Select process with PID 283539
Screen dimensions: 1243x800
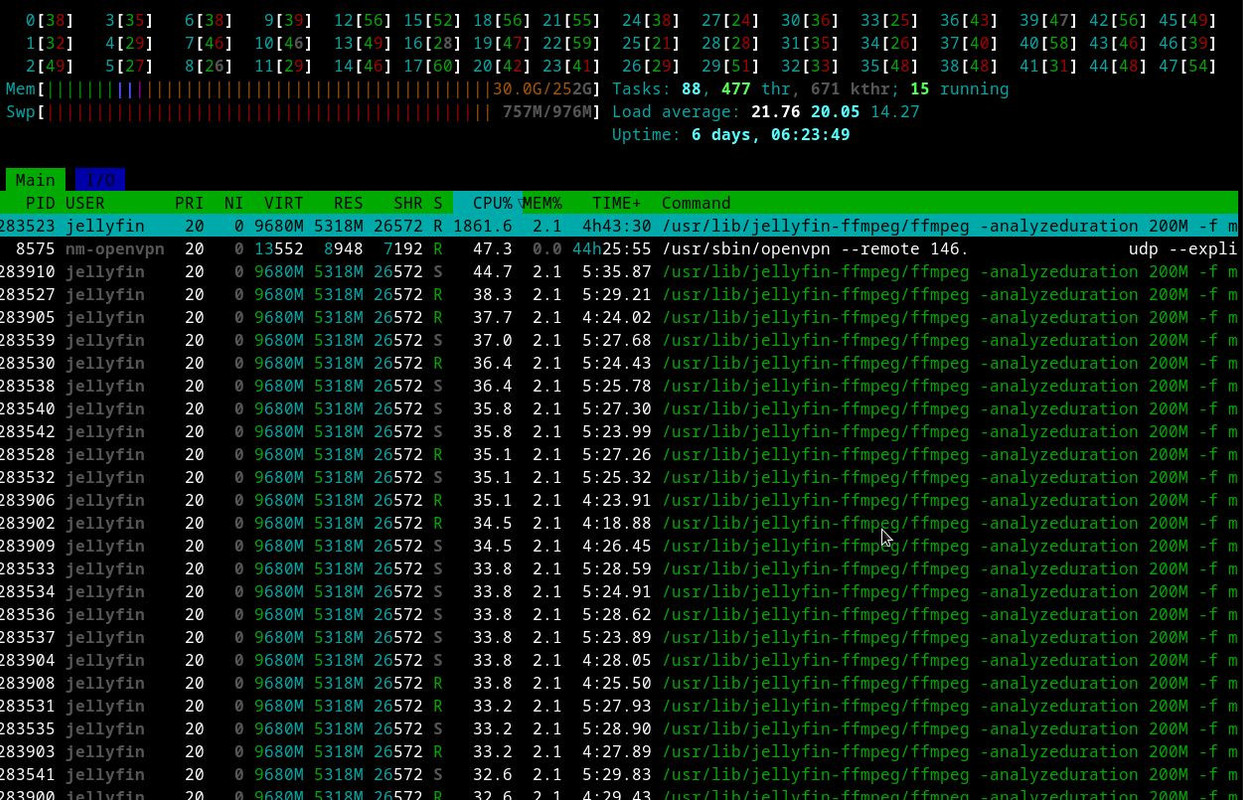click(x=619, y=341)
